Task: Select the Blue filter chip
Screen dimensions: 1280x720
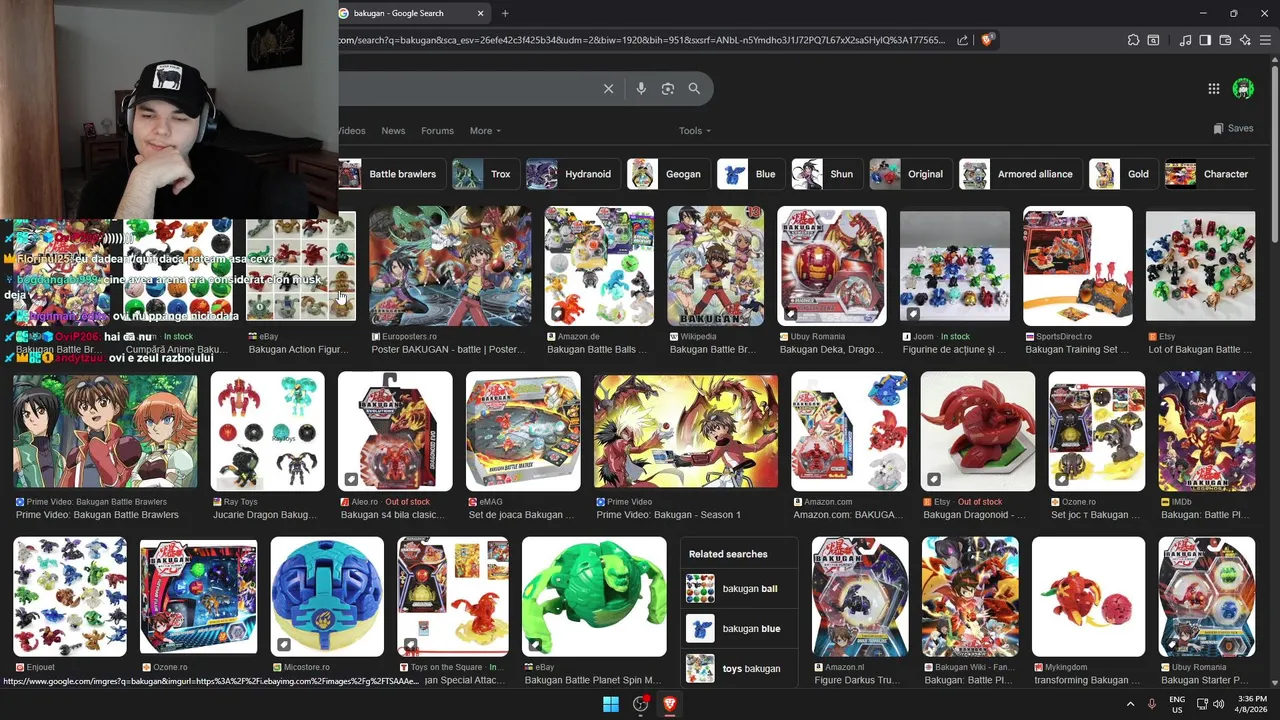Action: 750,174
